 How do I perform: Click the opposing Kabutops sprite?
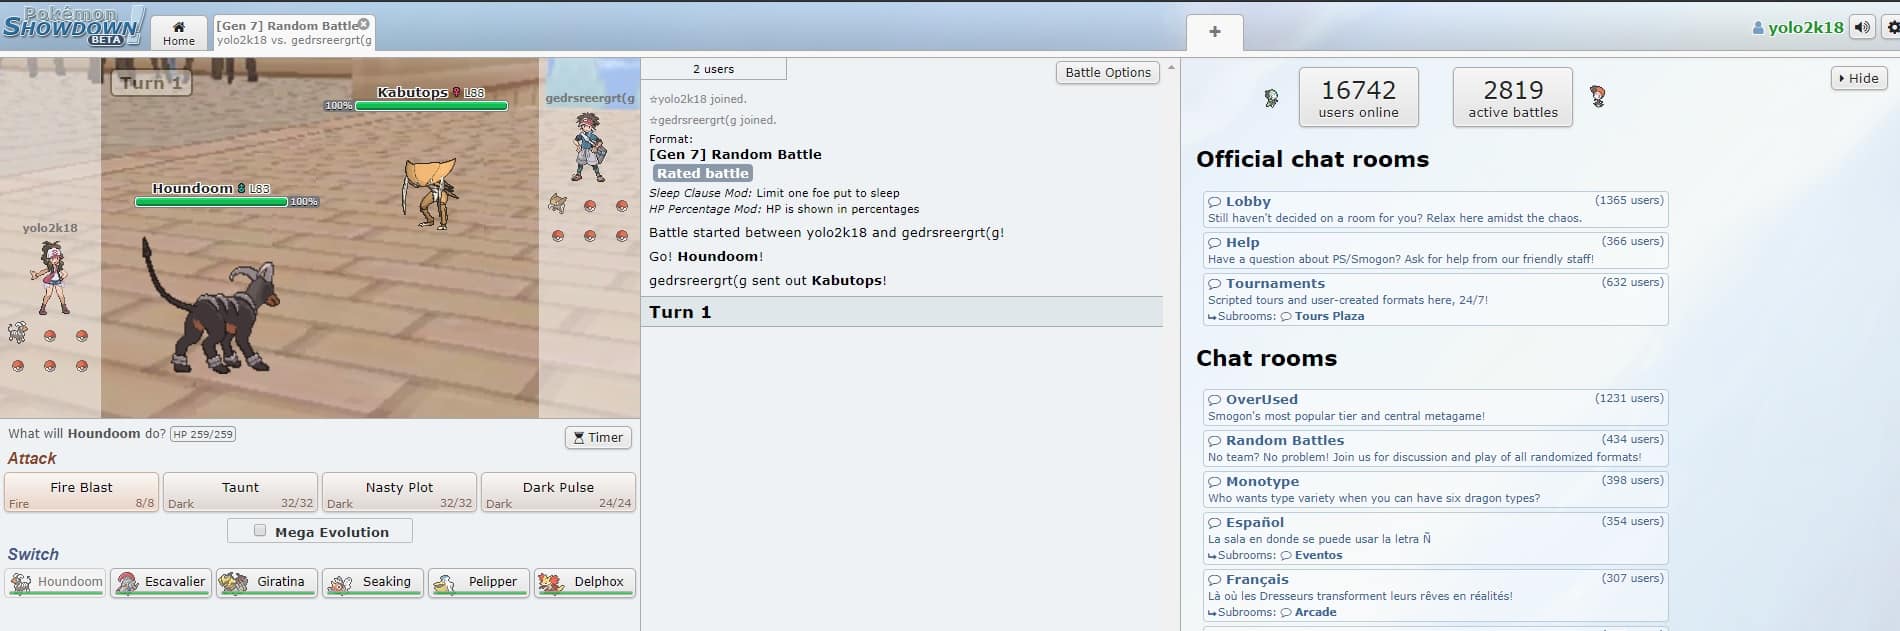click(x=430, y=194)
